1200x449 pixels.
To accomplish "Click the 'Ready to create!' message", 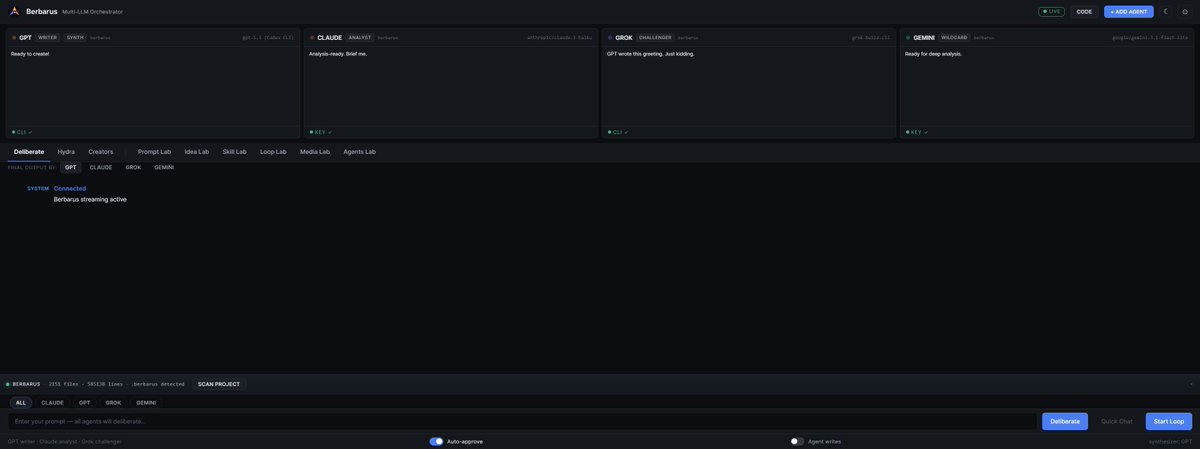I will (30, 54).
